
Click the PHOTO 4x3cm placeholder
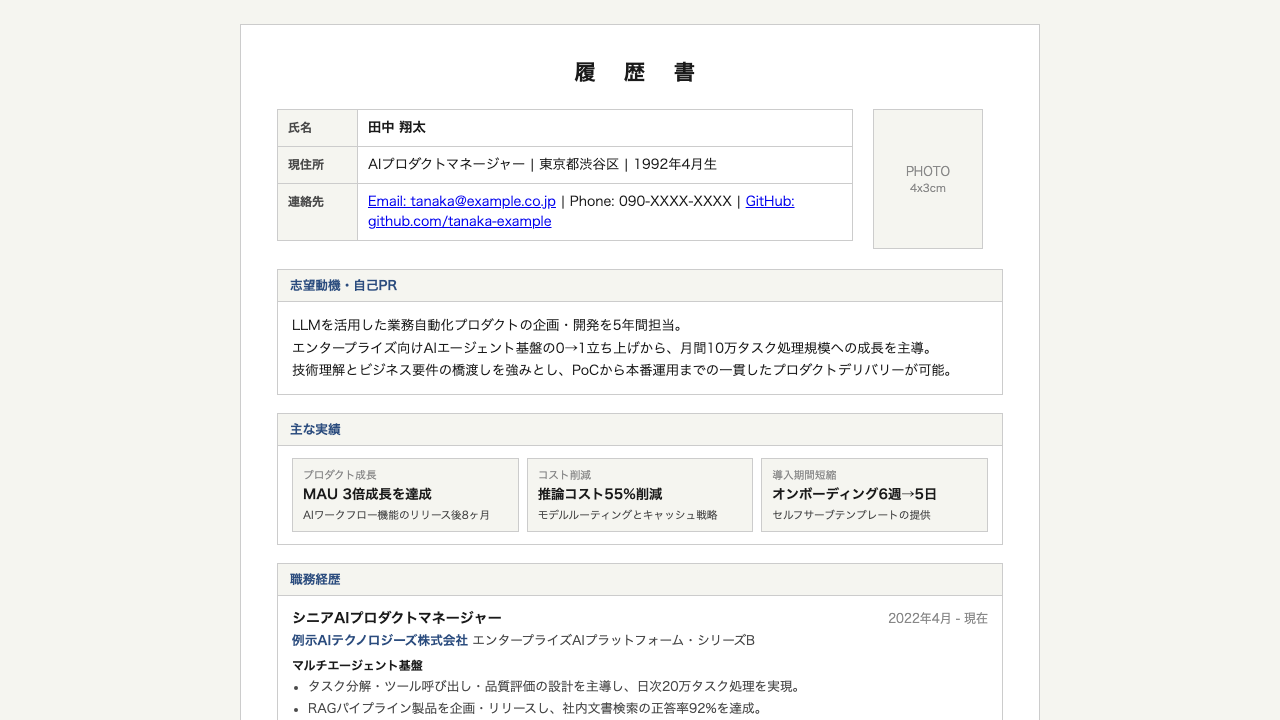coord(928,179)
